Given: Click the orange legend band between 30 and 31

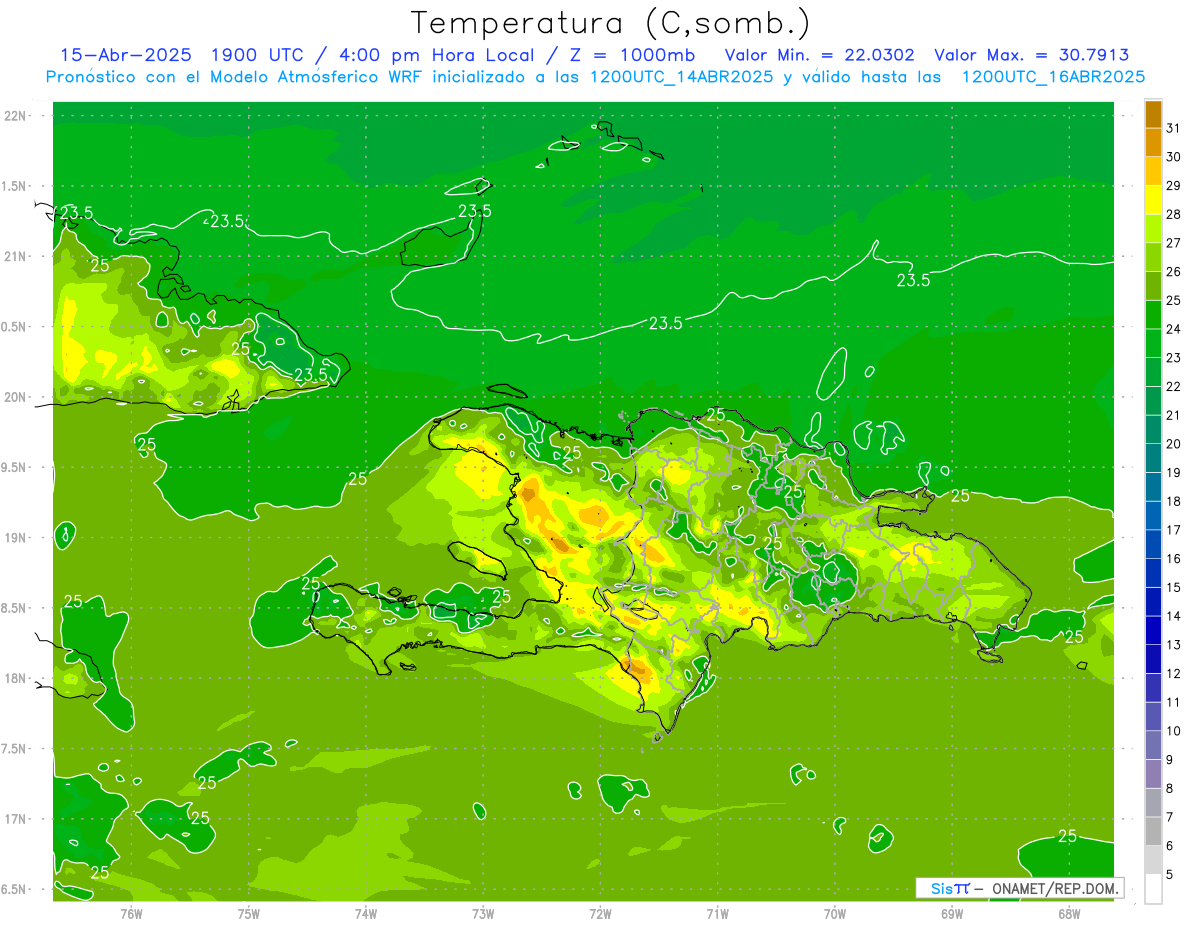Looking at the screenshot, I should coord(1153,142).
